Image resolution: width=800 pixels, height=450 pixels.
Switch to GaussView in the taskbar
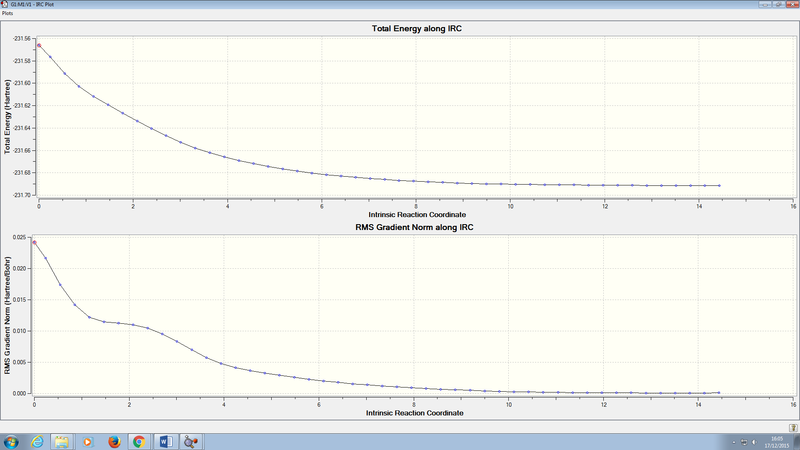click(x=191, y=441)
